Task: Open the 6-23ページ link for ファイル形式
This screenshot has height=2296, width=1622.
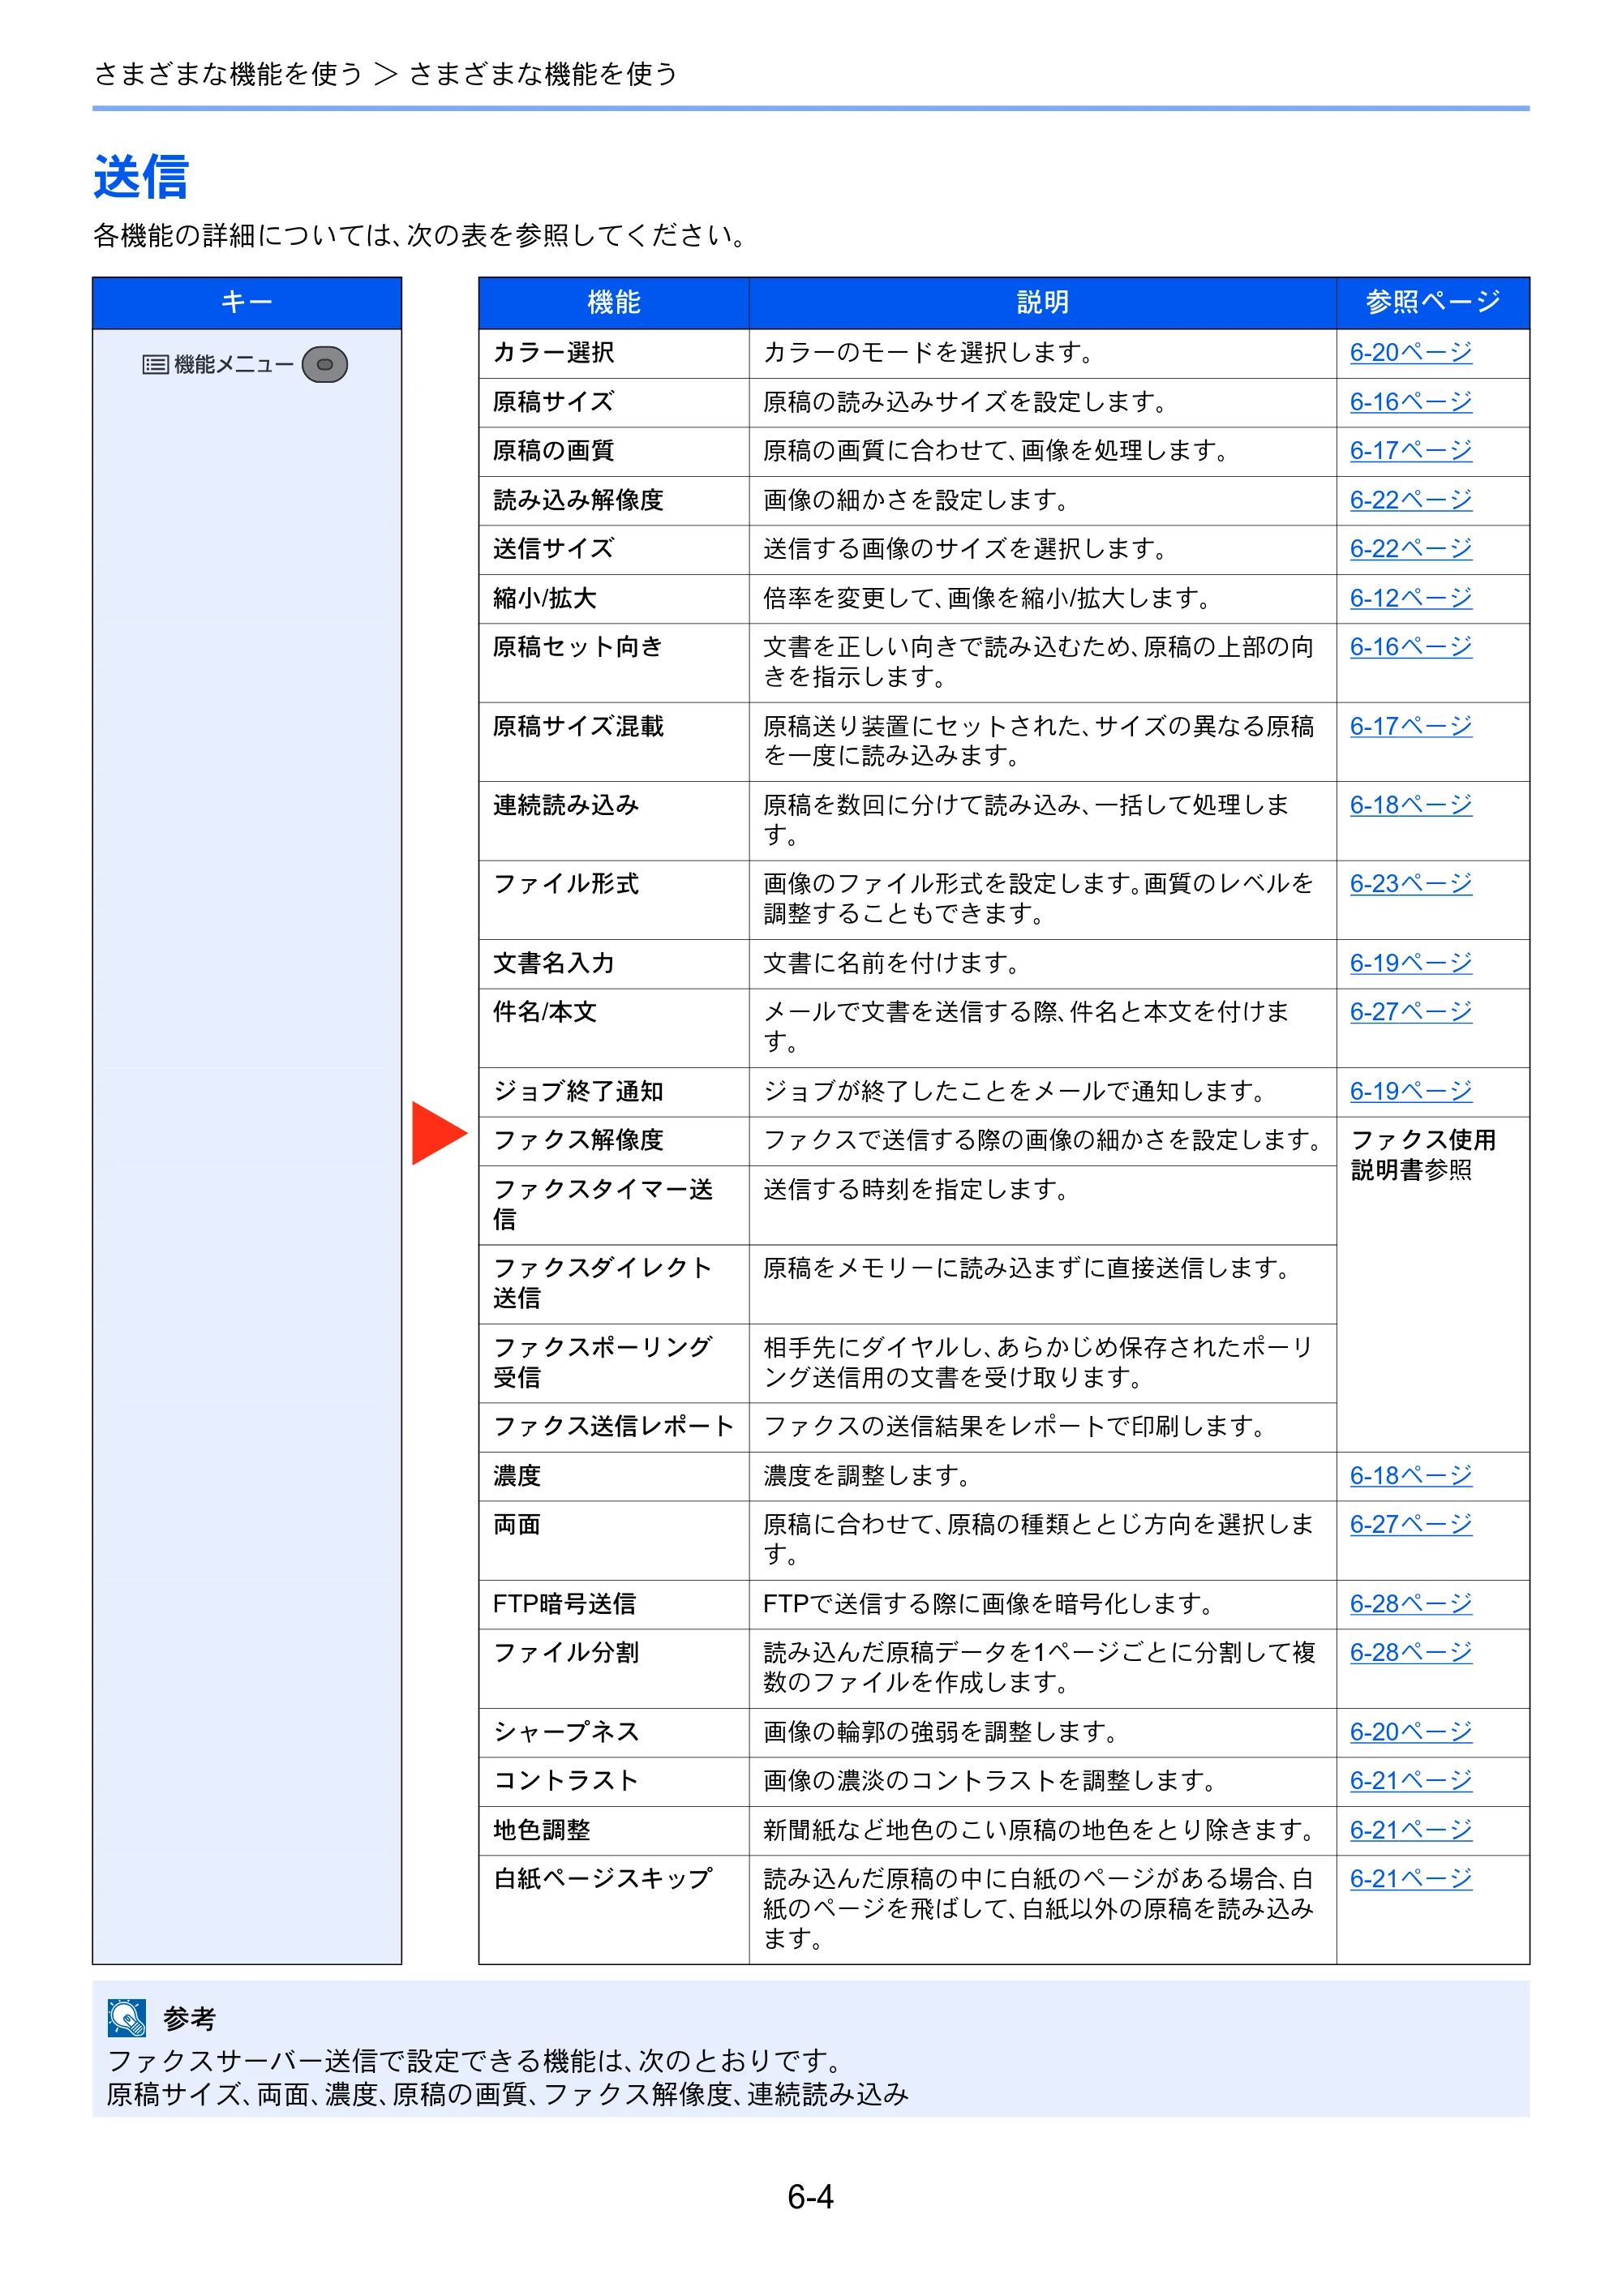Action: (1411, 884)
